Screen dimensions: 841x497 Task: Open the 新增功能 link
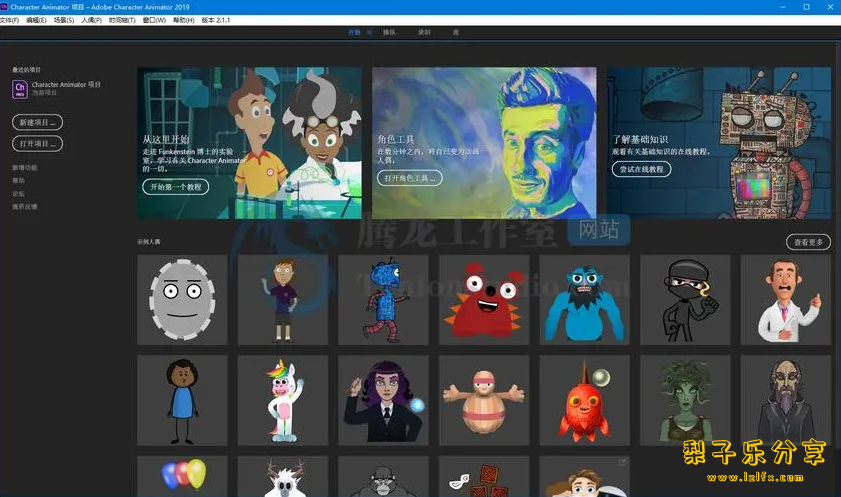[x=25, y=168]
